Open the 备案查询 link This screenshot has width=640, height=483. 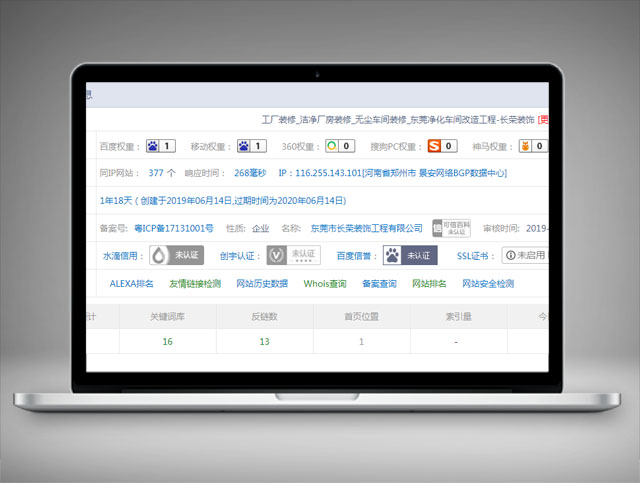379,284
